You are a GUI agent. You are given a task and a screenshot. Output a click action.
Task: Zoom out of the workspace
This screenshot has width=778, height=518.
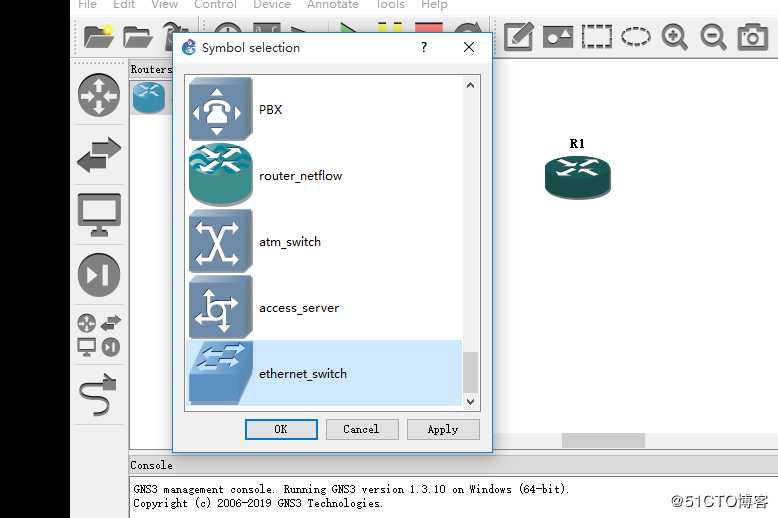pyautogui.click(x=713, y=37)
